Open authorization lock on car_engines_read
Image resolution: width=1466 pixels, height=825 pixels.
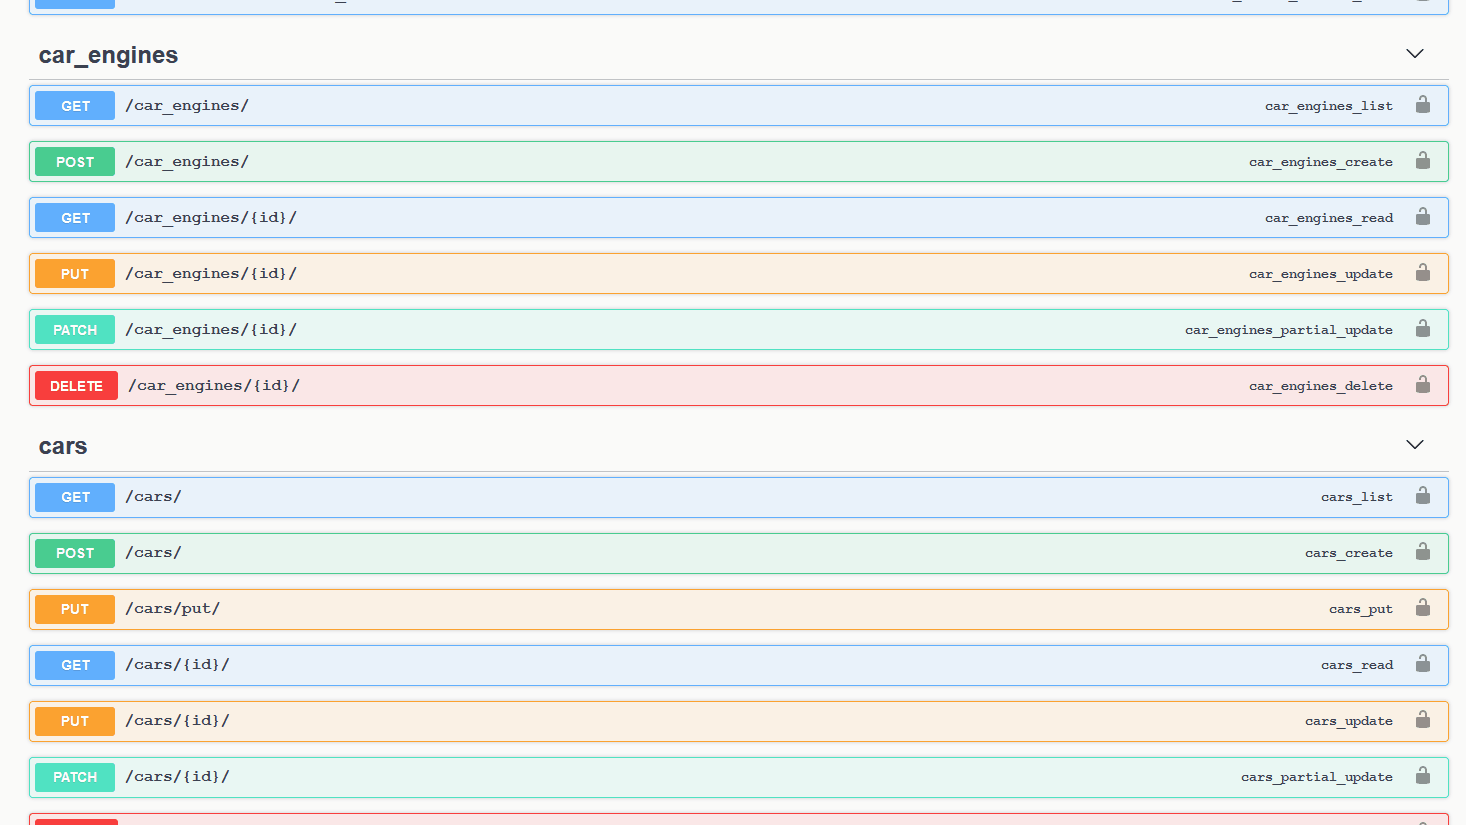click(1422, 217)
